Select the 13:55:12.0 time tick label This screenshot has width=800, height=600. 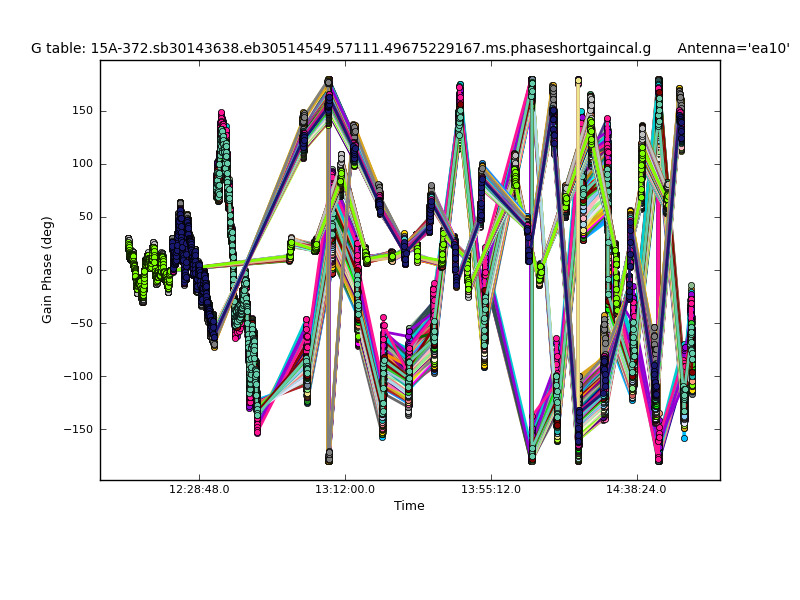click(491, 490)
